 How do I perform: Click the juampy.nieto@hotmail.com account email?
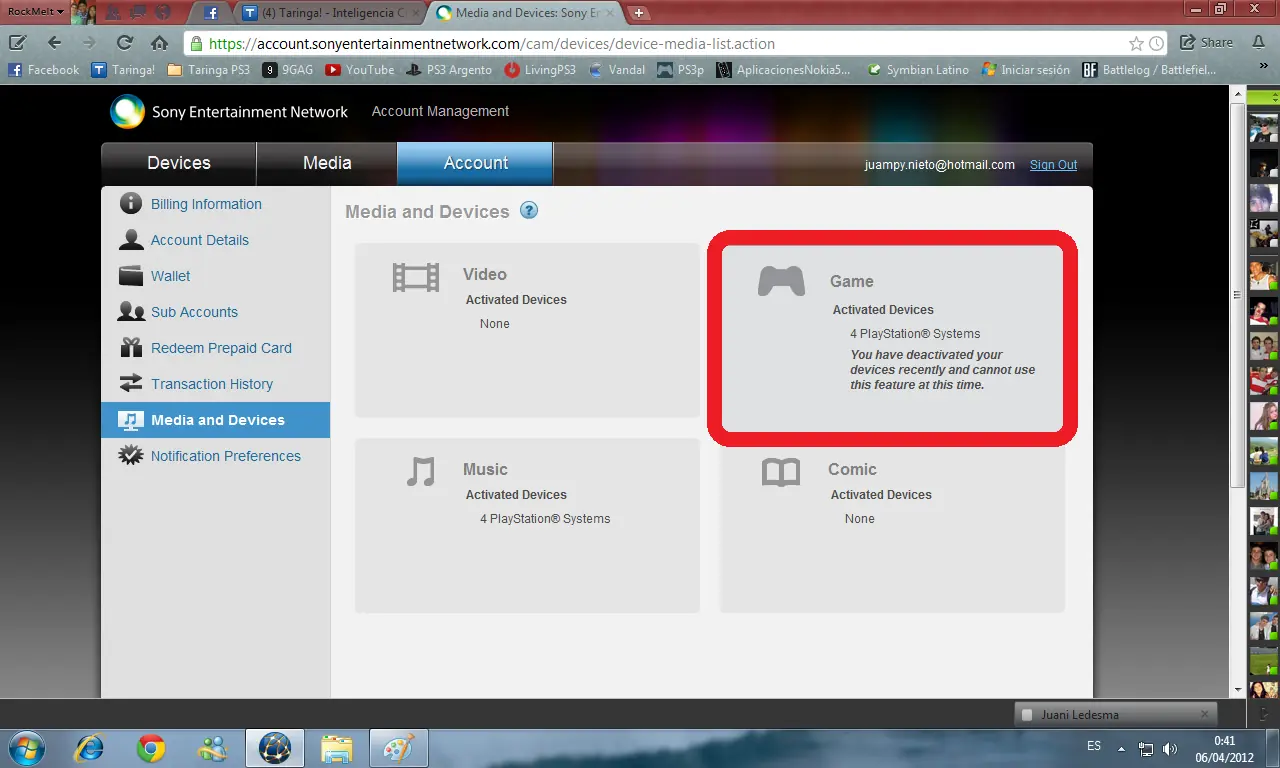pyautogui.click(x=940, y=165)
